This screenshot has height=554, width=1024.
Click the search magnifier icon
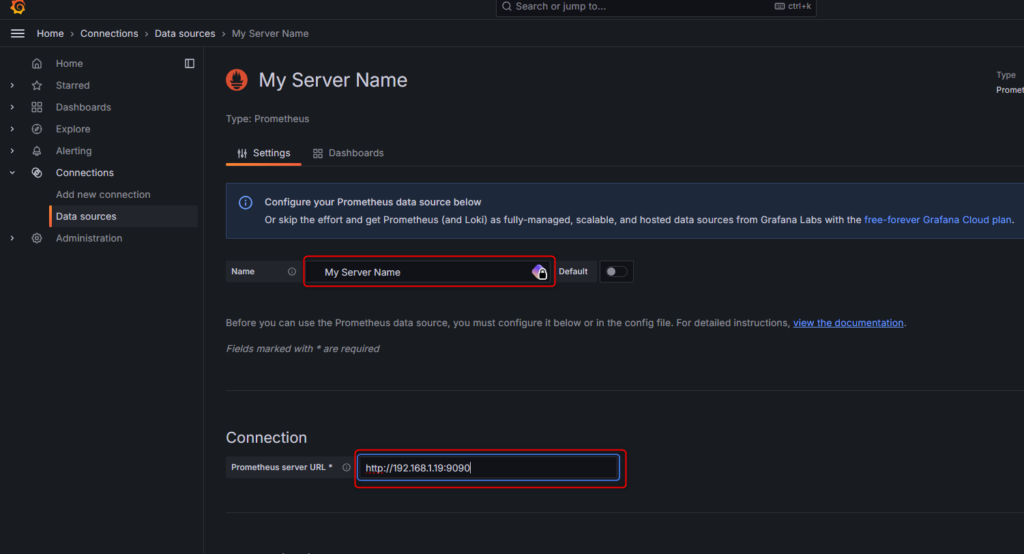click(x=507, y=7)
